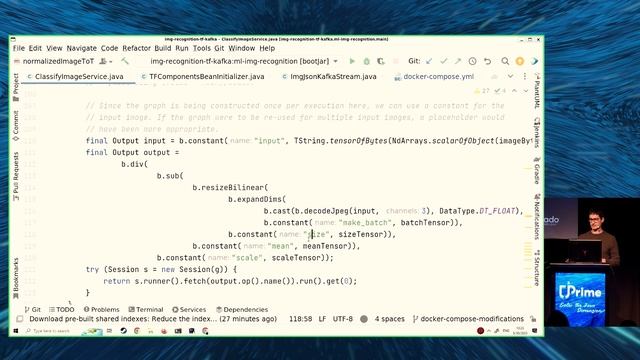Build project with hammer icon
The height and width of the screenshot is (360, 640).
coord(125,61)
